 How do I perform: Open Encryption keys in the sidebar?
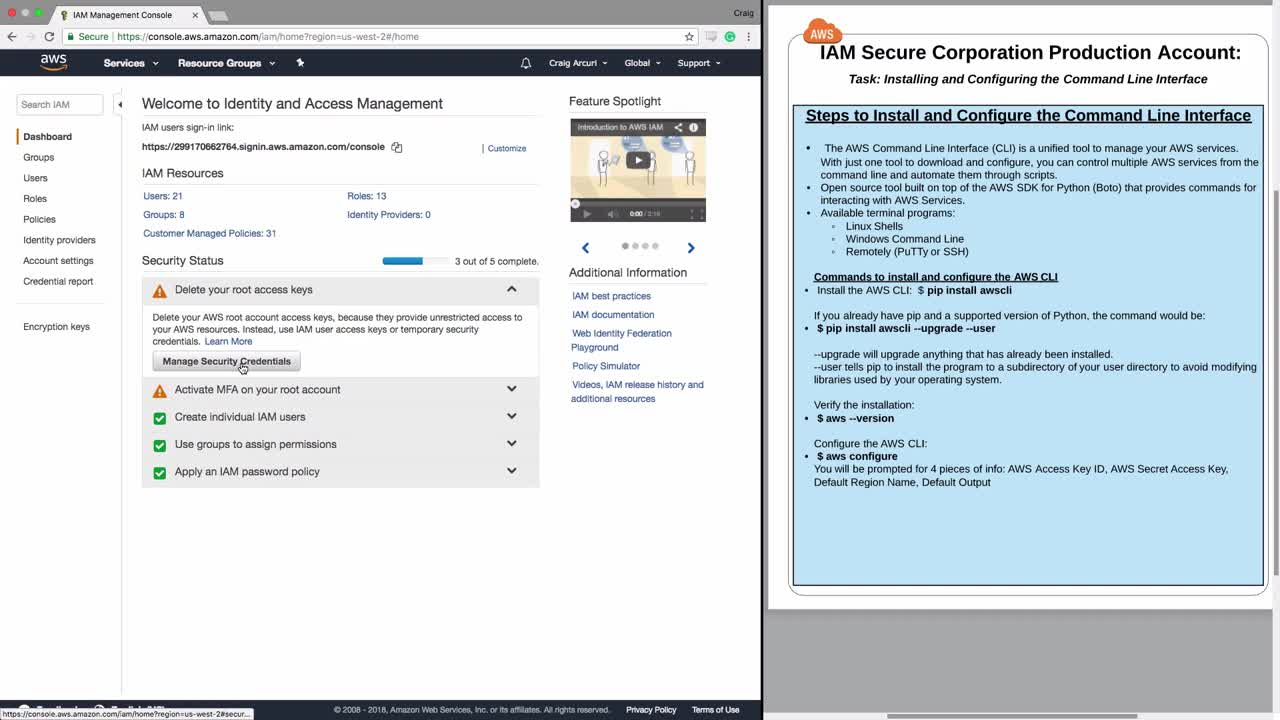pyautogui.click(x=56, y=327)
